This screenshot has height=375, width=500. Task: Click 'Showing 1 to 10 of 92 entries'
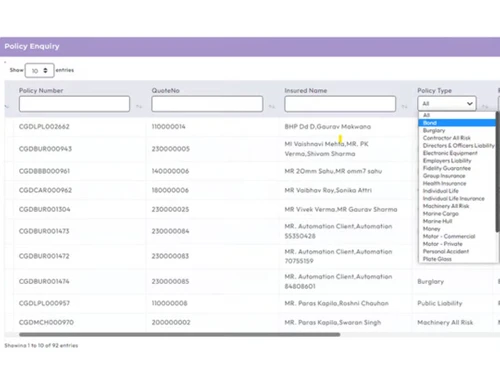(x=41, y=346)
